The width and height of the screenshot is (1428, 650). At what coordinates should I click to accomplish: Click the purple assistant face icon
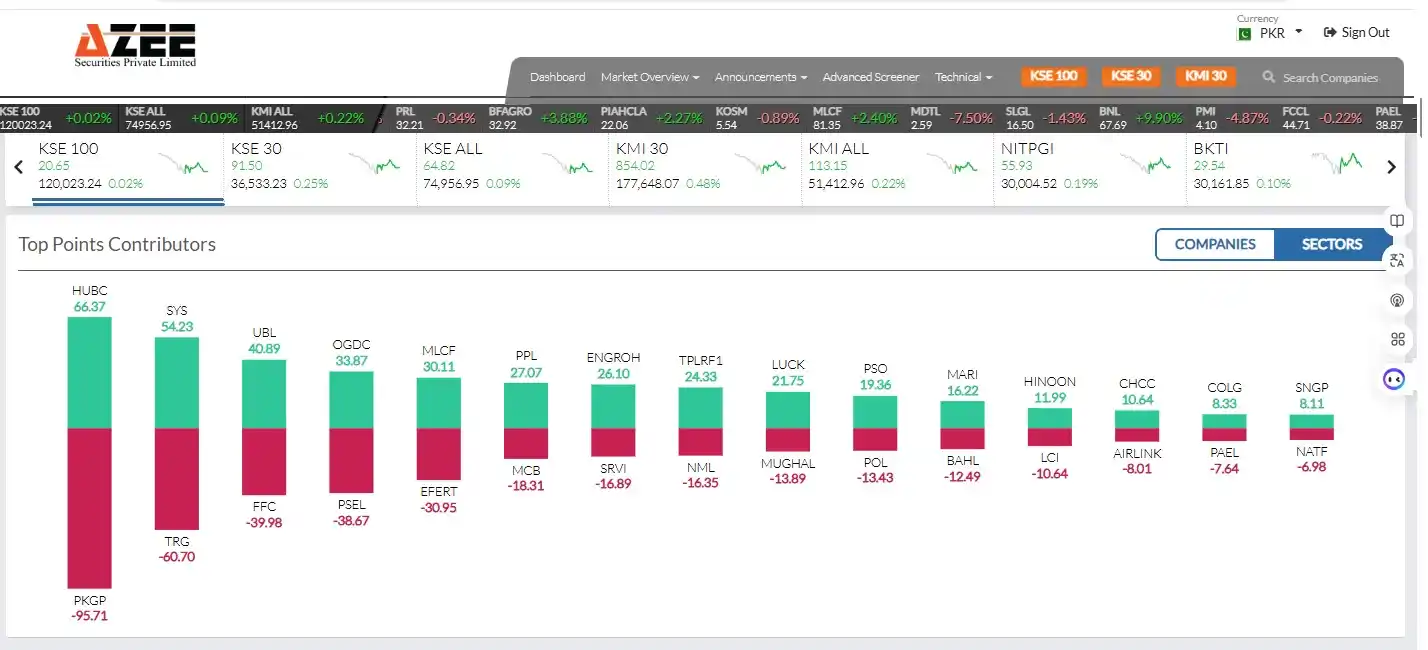click(1394, 379)
